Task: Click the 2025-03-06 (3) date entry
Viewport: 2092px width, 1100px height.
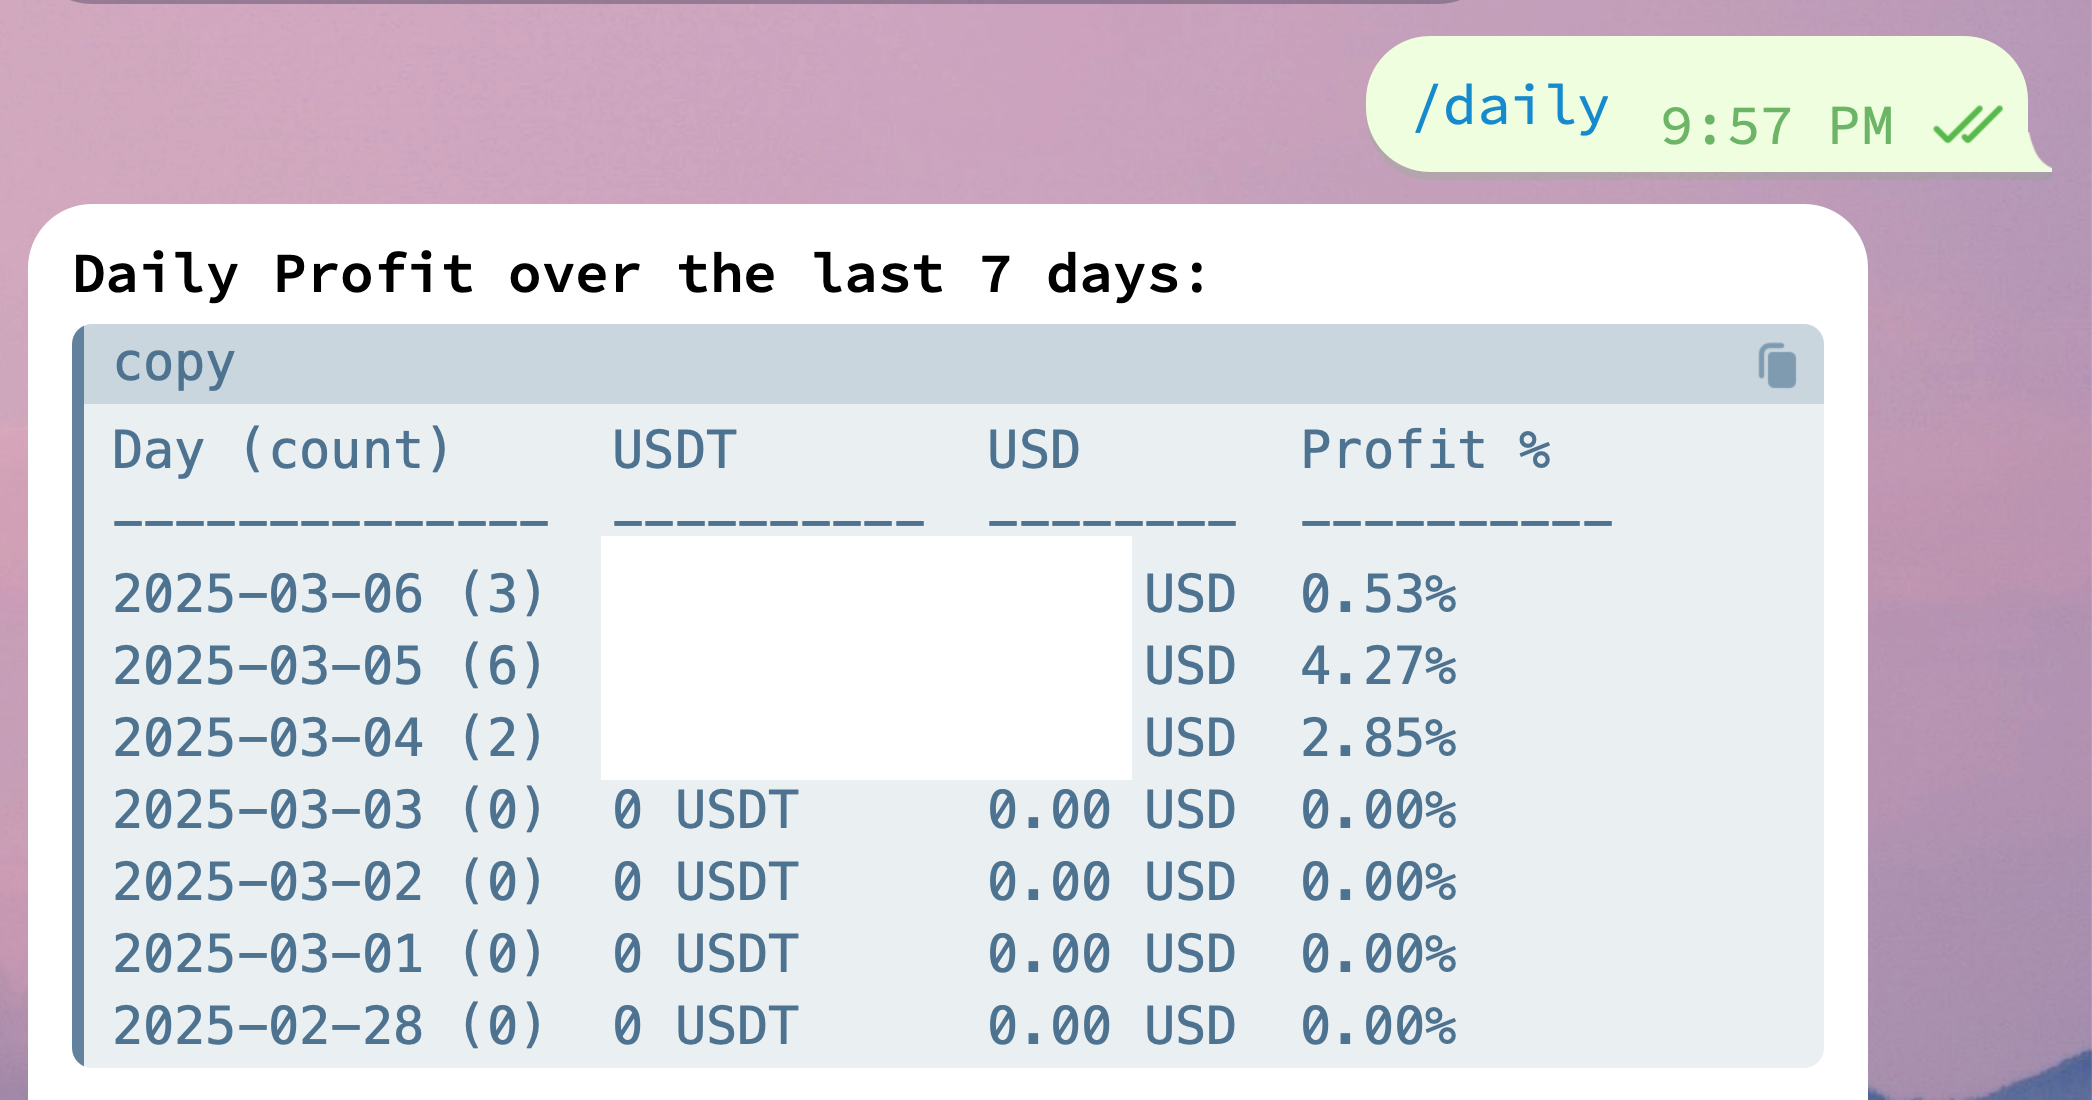Action: tap(327, 594)
